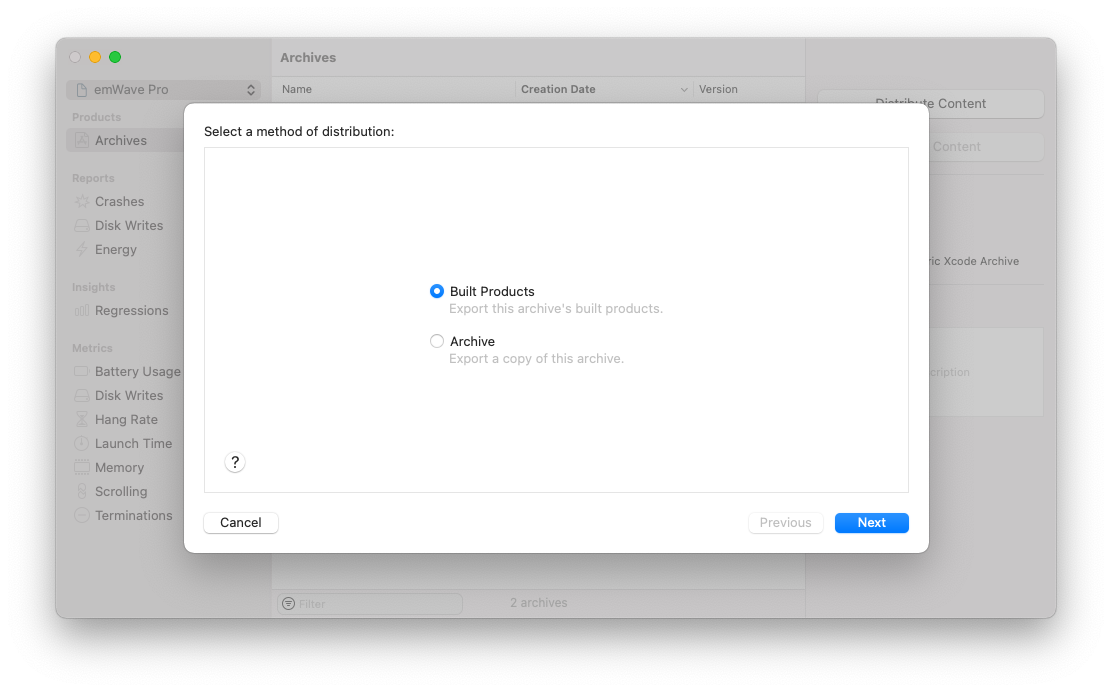
Task: Click the Creation Date sort chevron
Action: pyautogui.click(x=684, y=89)
